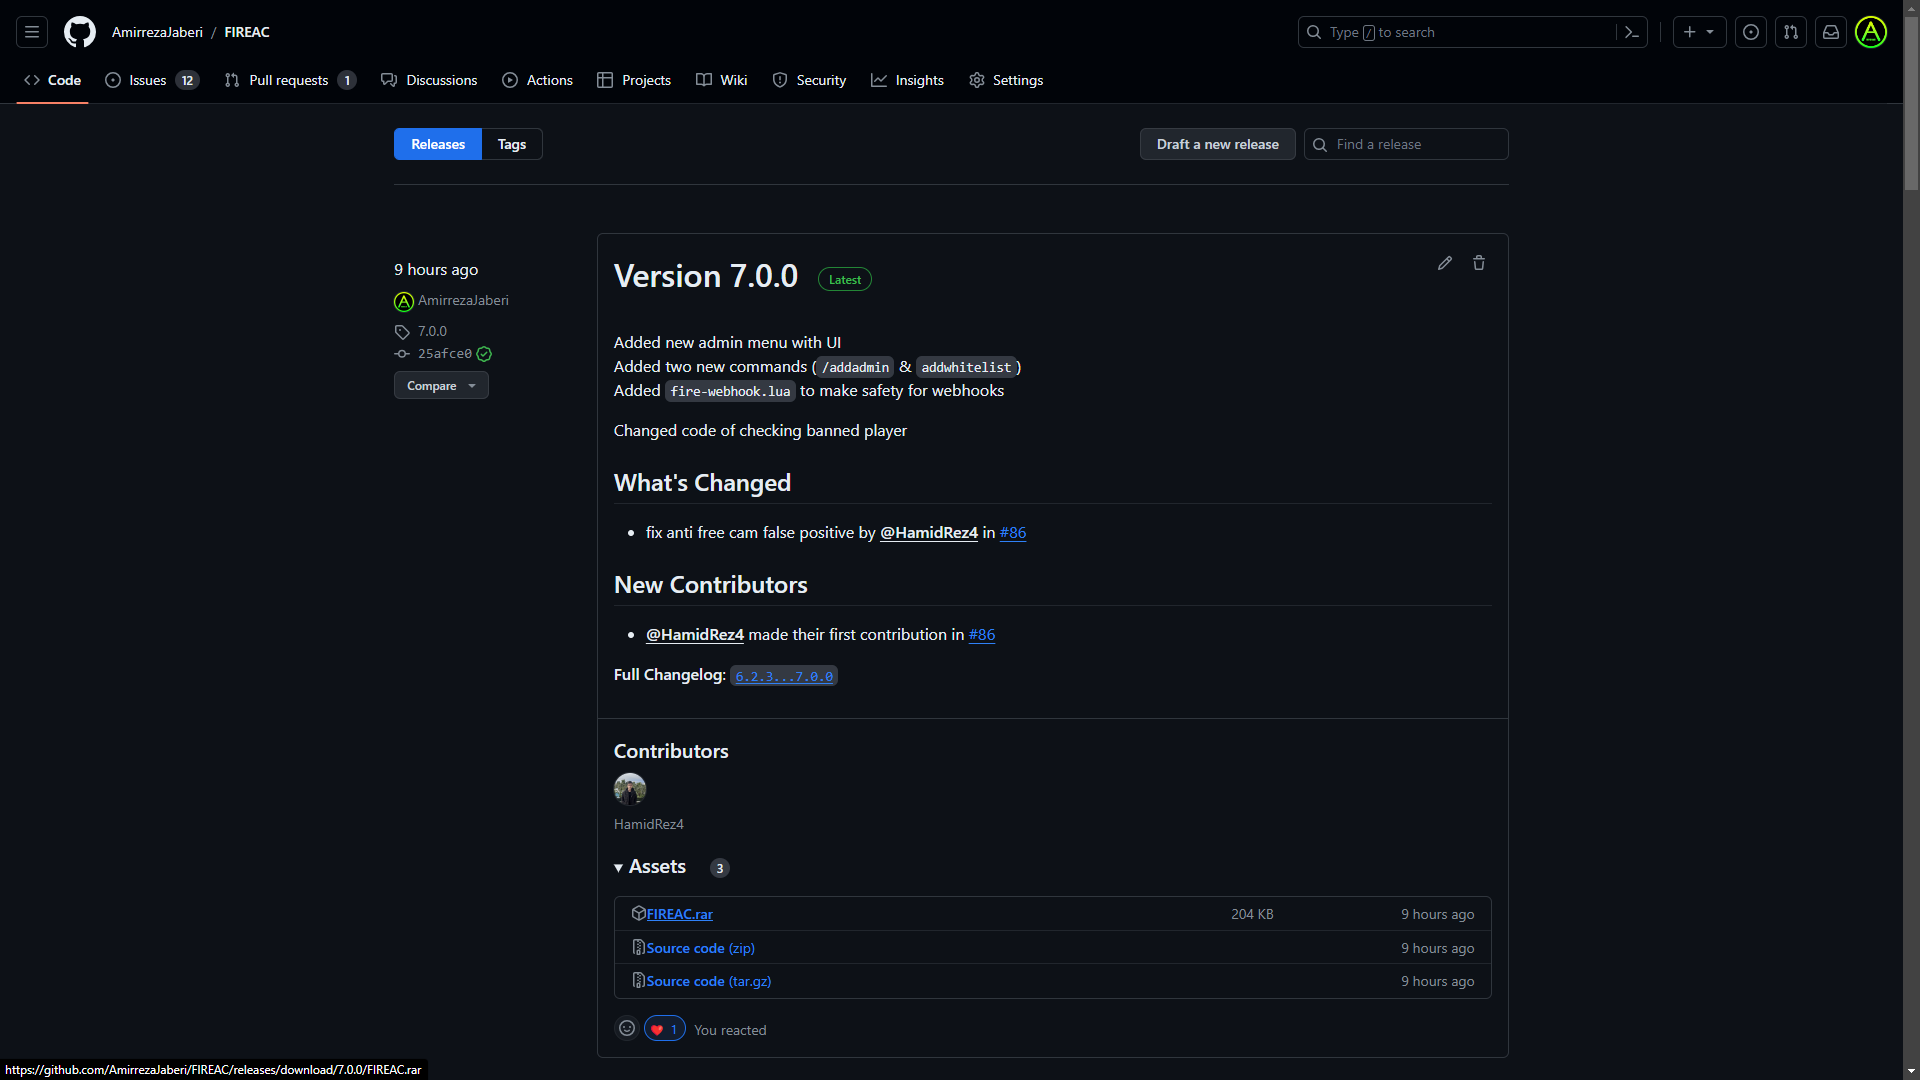Click the HamidRez4 contributor name

(649, 824)
